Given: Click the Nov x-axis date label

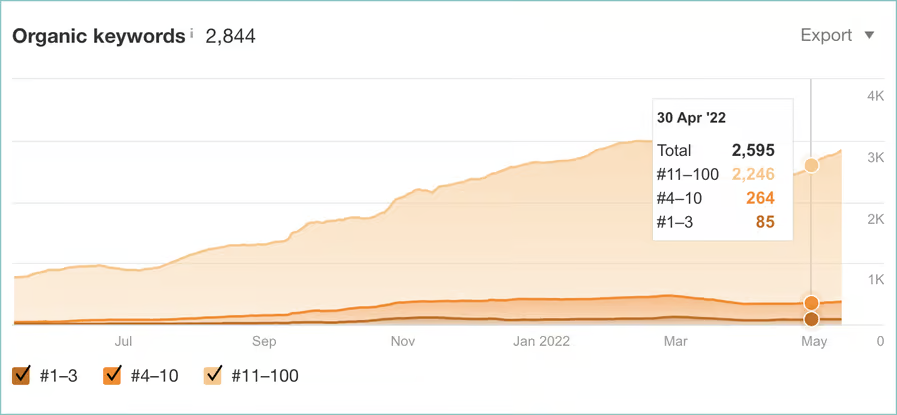Looking at the screenshot, I should point(403,341).
